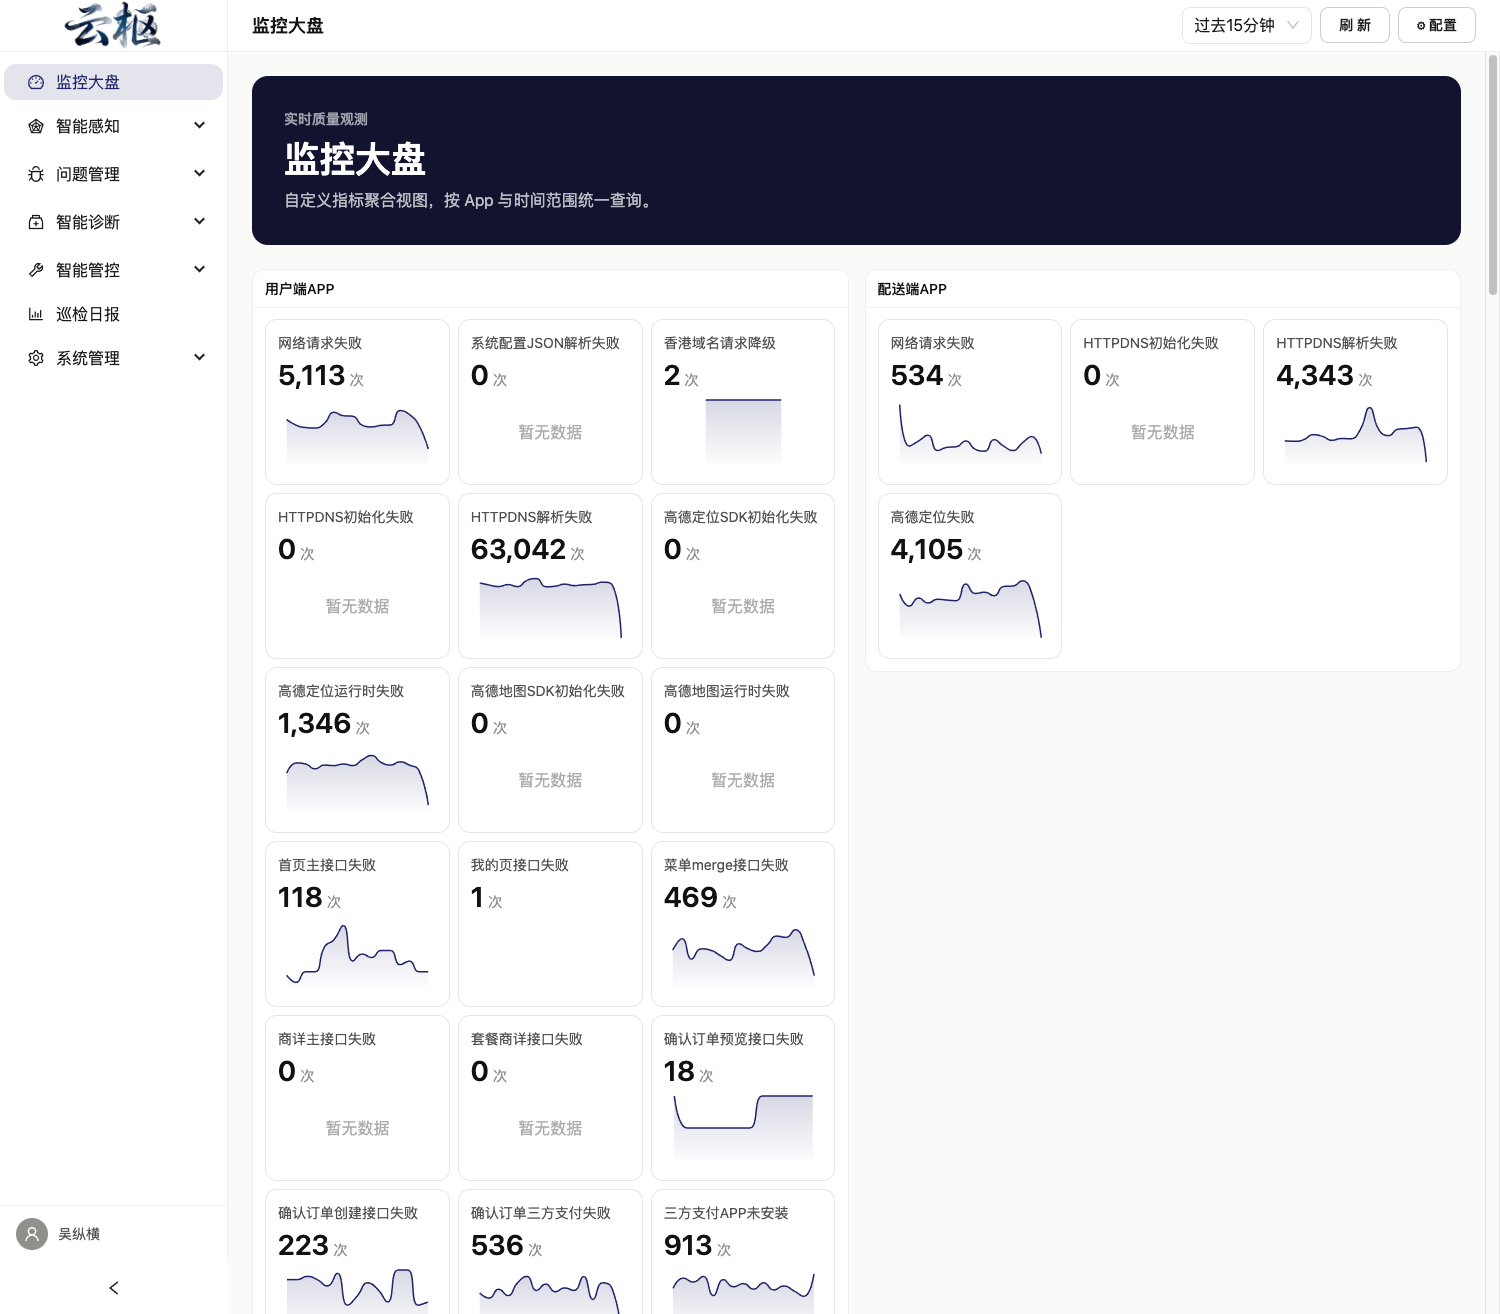Expand the 系统管理 menu chevron
The image size is (1500, 1314).
click(x=199, y=357)
